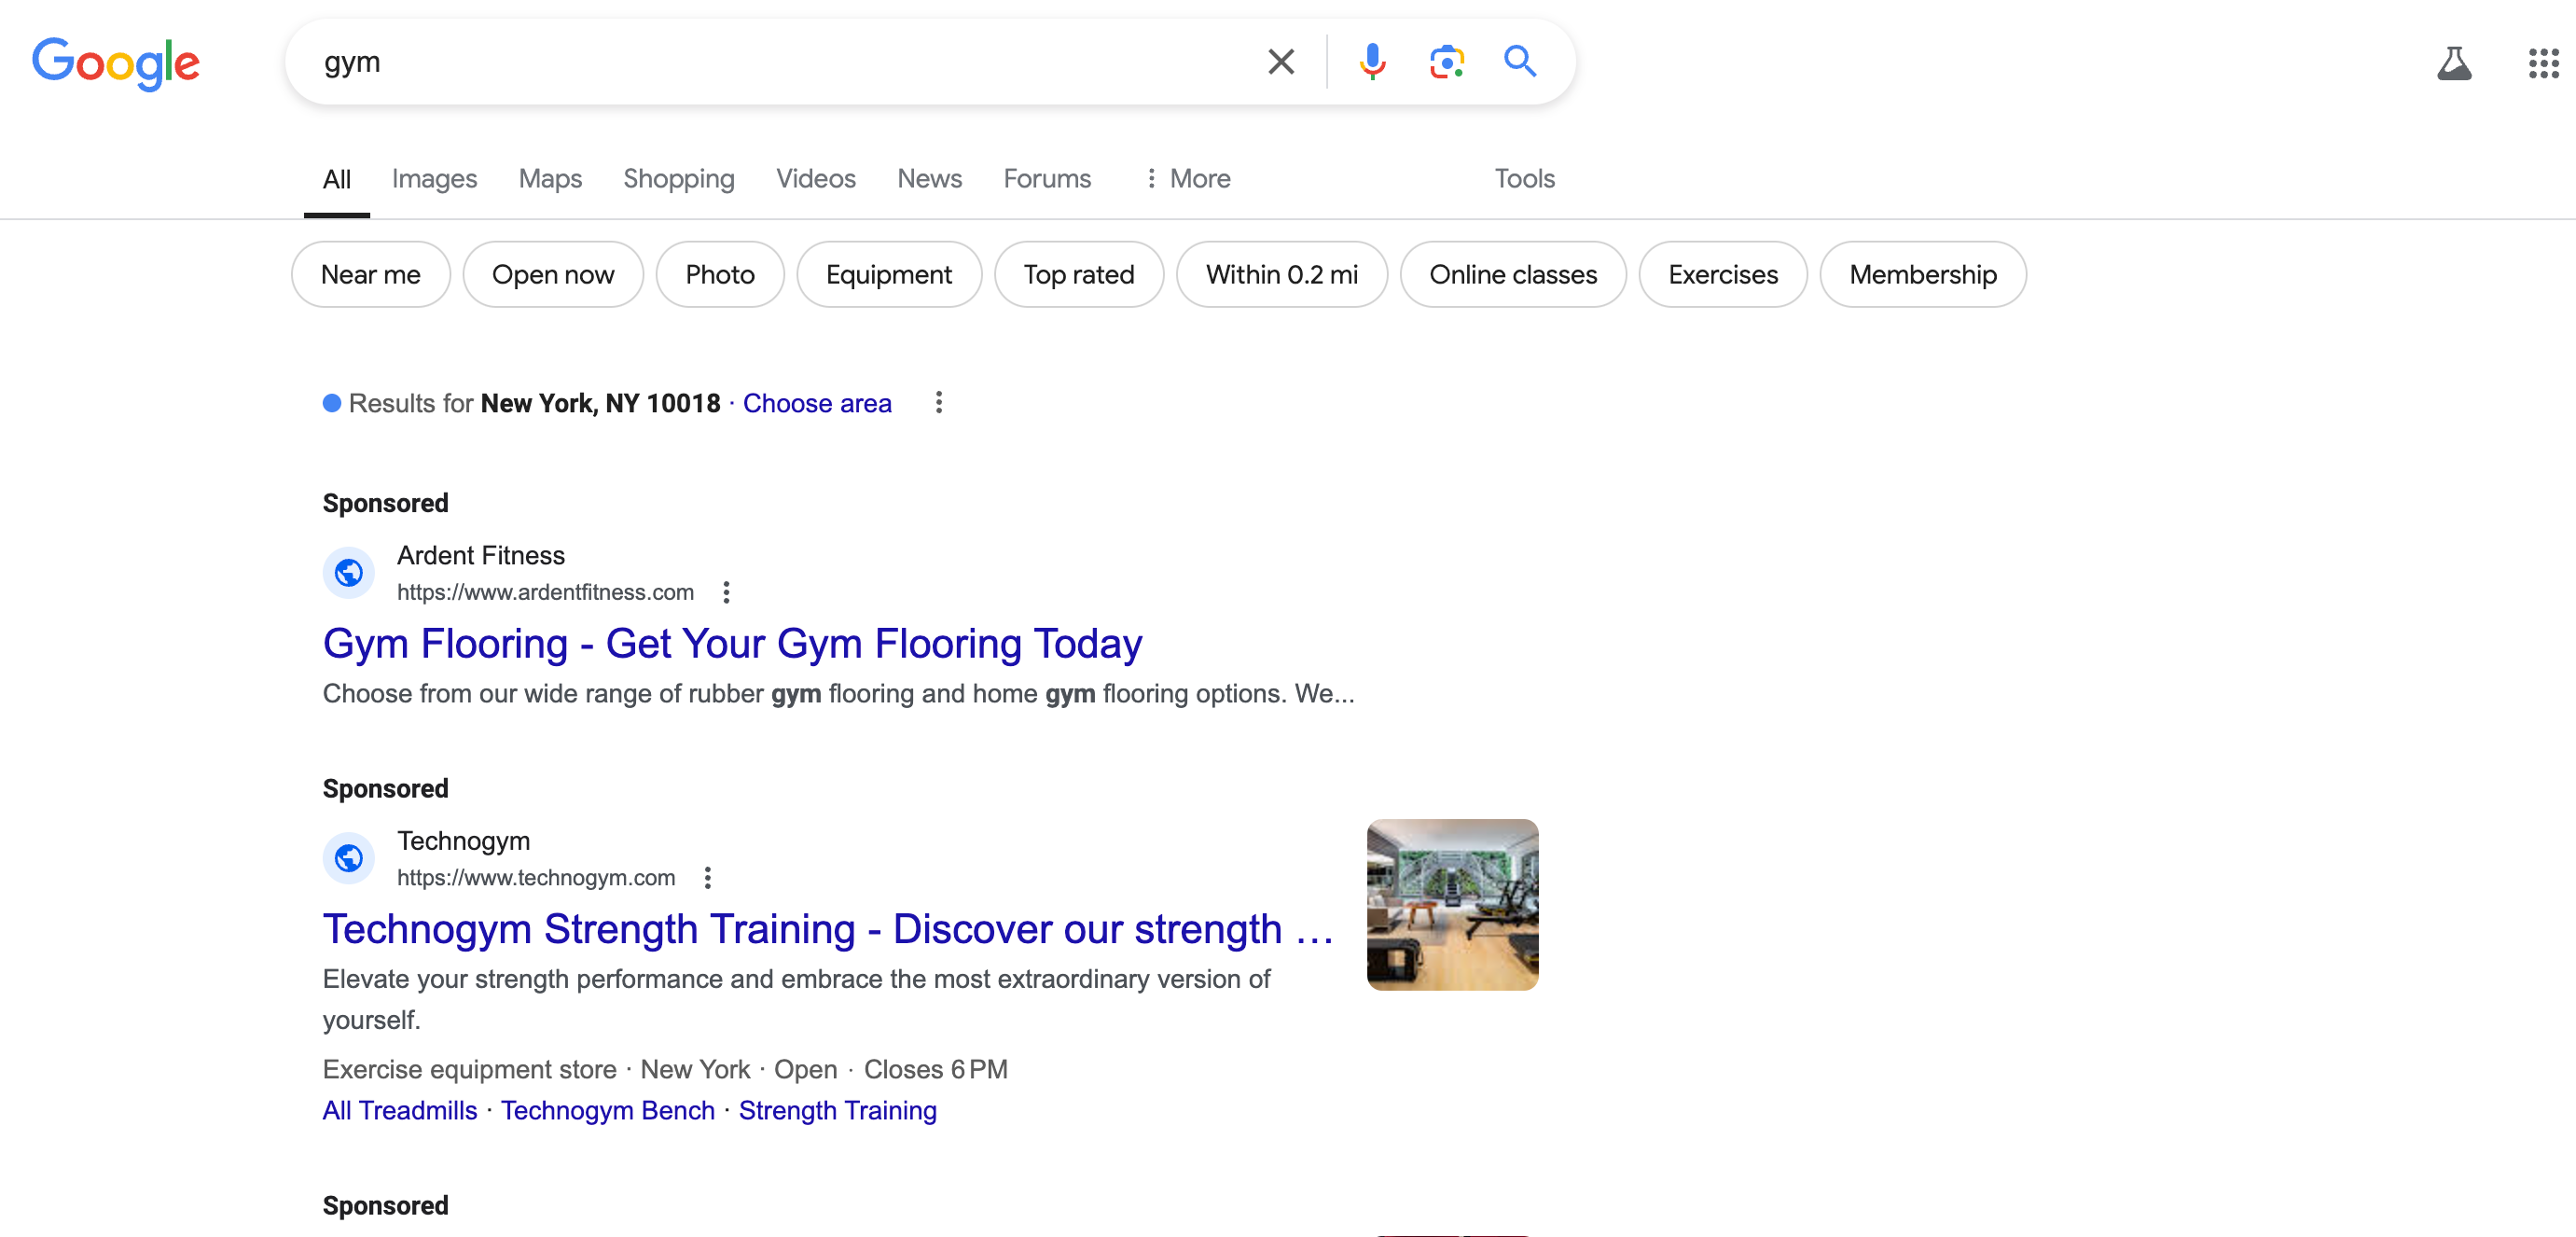Click the Ardent Fitness globe favicon
The image size is (2576, 1237).
pyautogui.click(x=348, y=573)
